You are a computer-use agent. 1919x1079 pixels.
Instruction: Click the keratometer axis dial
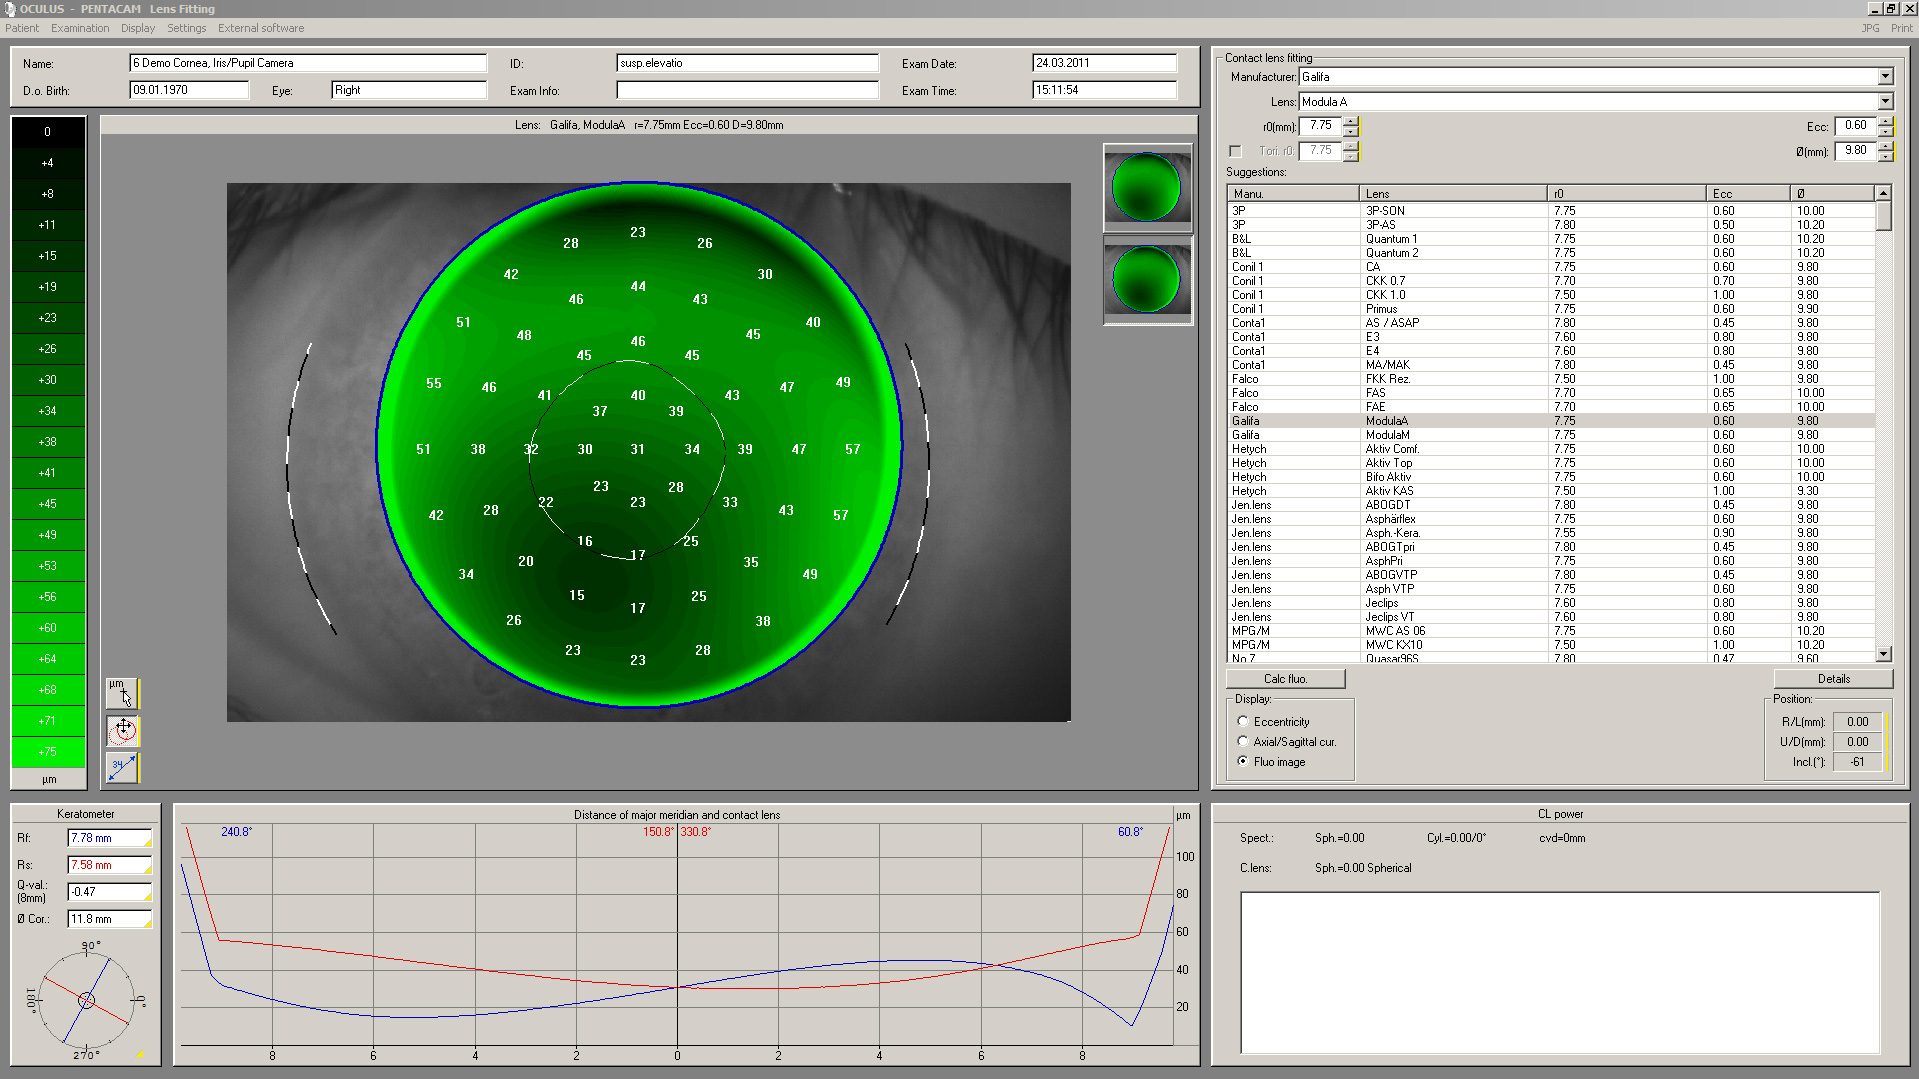click(x=87, y=999)
